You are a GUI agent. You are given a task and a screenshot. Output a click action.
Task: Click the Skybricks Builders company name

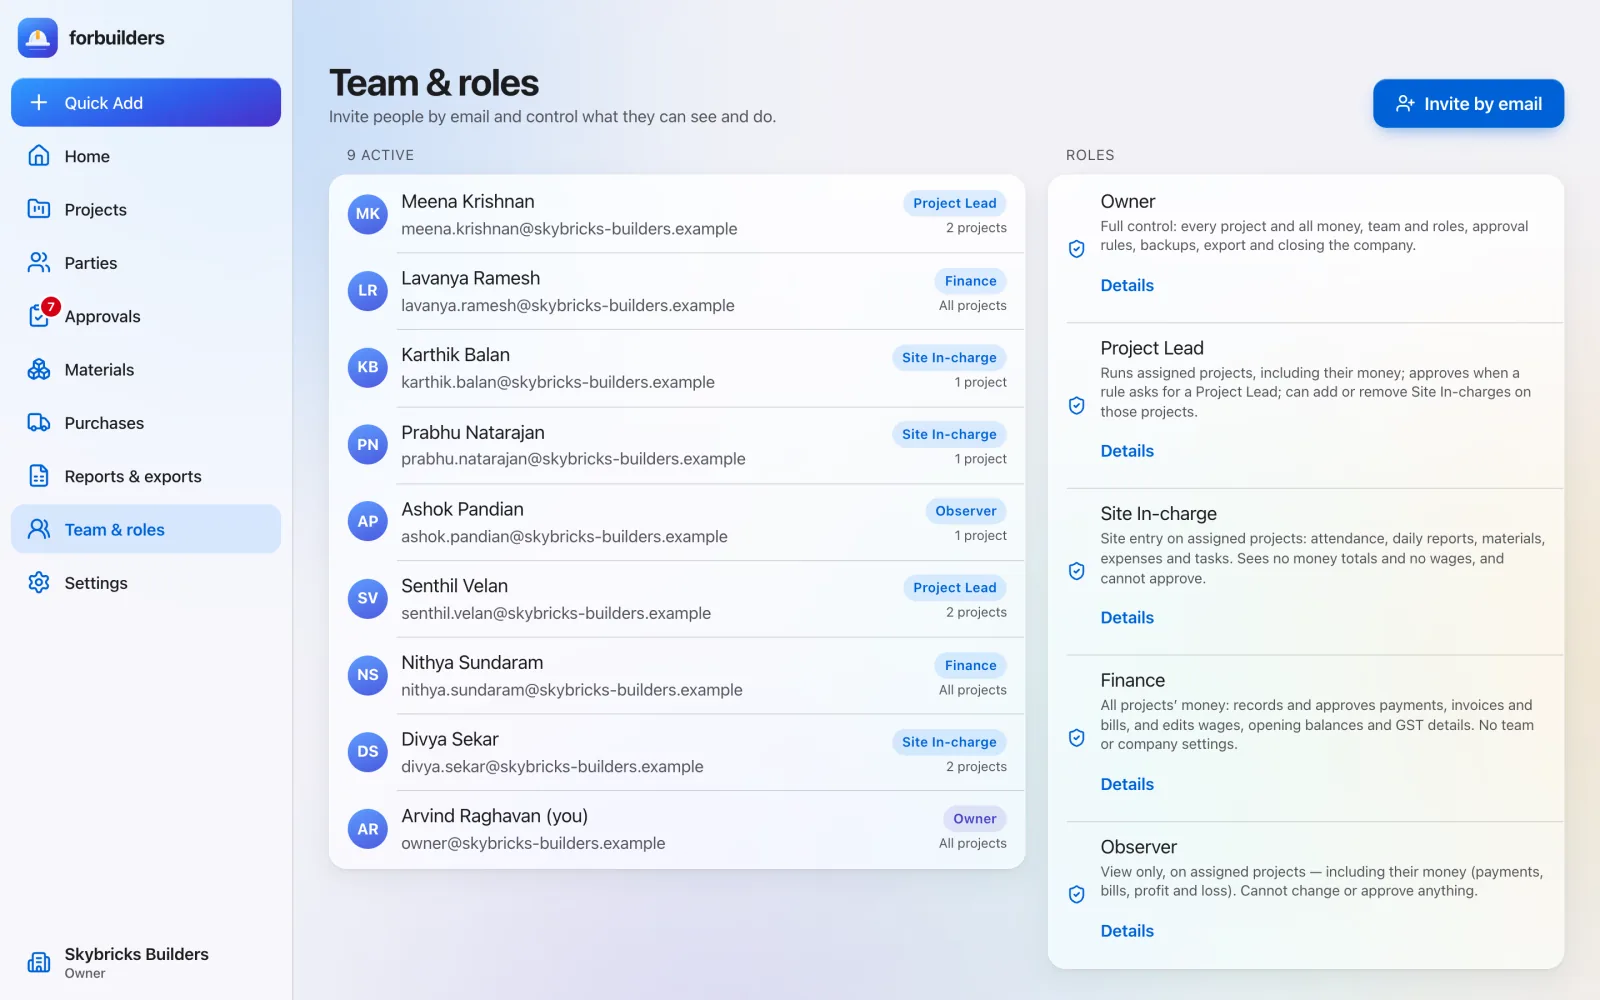[137, 954]
